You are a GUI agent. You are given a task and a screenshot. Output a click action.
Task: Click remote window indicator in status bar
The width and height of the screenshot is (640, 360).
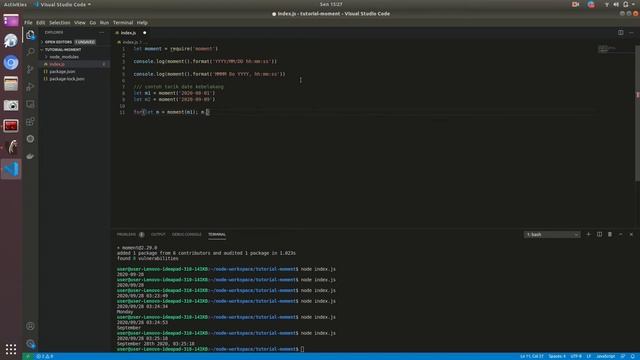tap(28, 356)
